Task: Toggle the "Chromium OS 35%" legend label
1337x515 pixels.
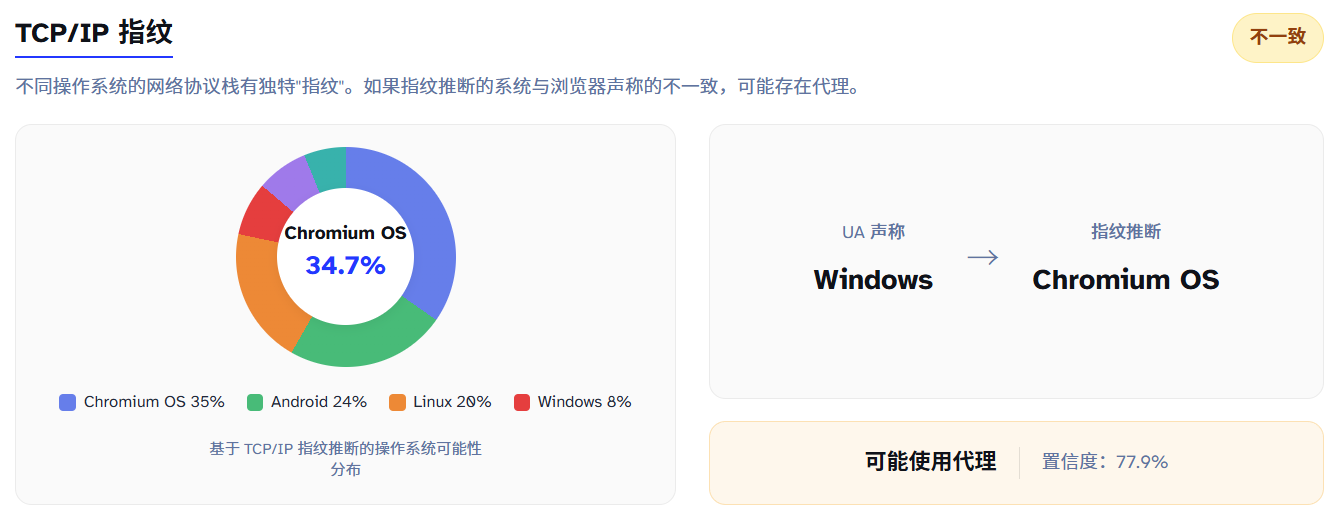Action: pos(154,402)
